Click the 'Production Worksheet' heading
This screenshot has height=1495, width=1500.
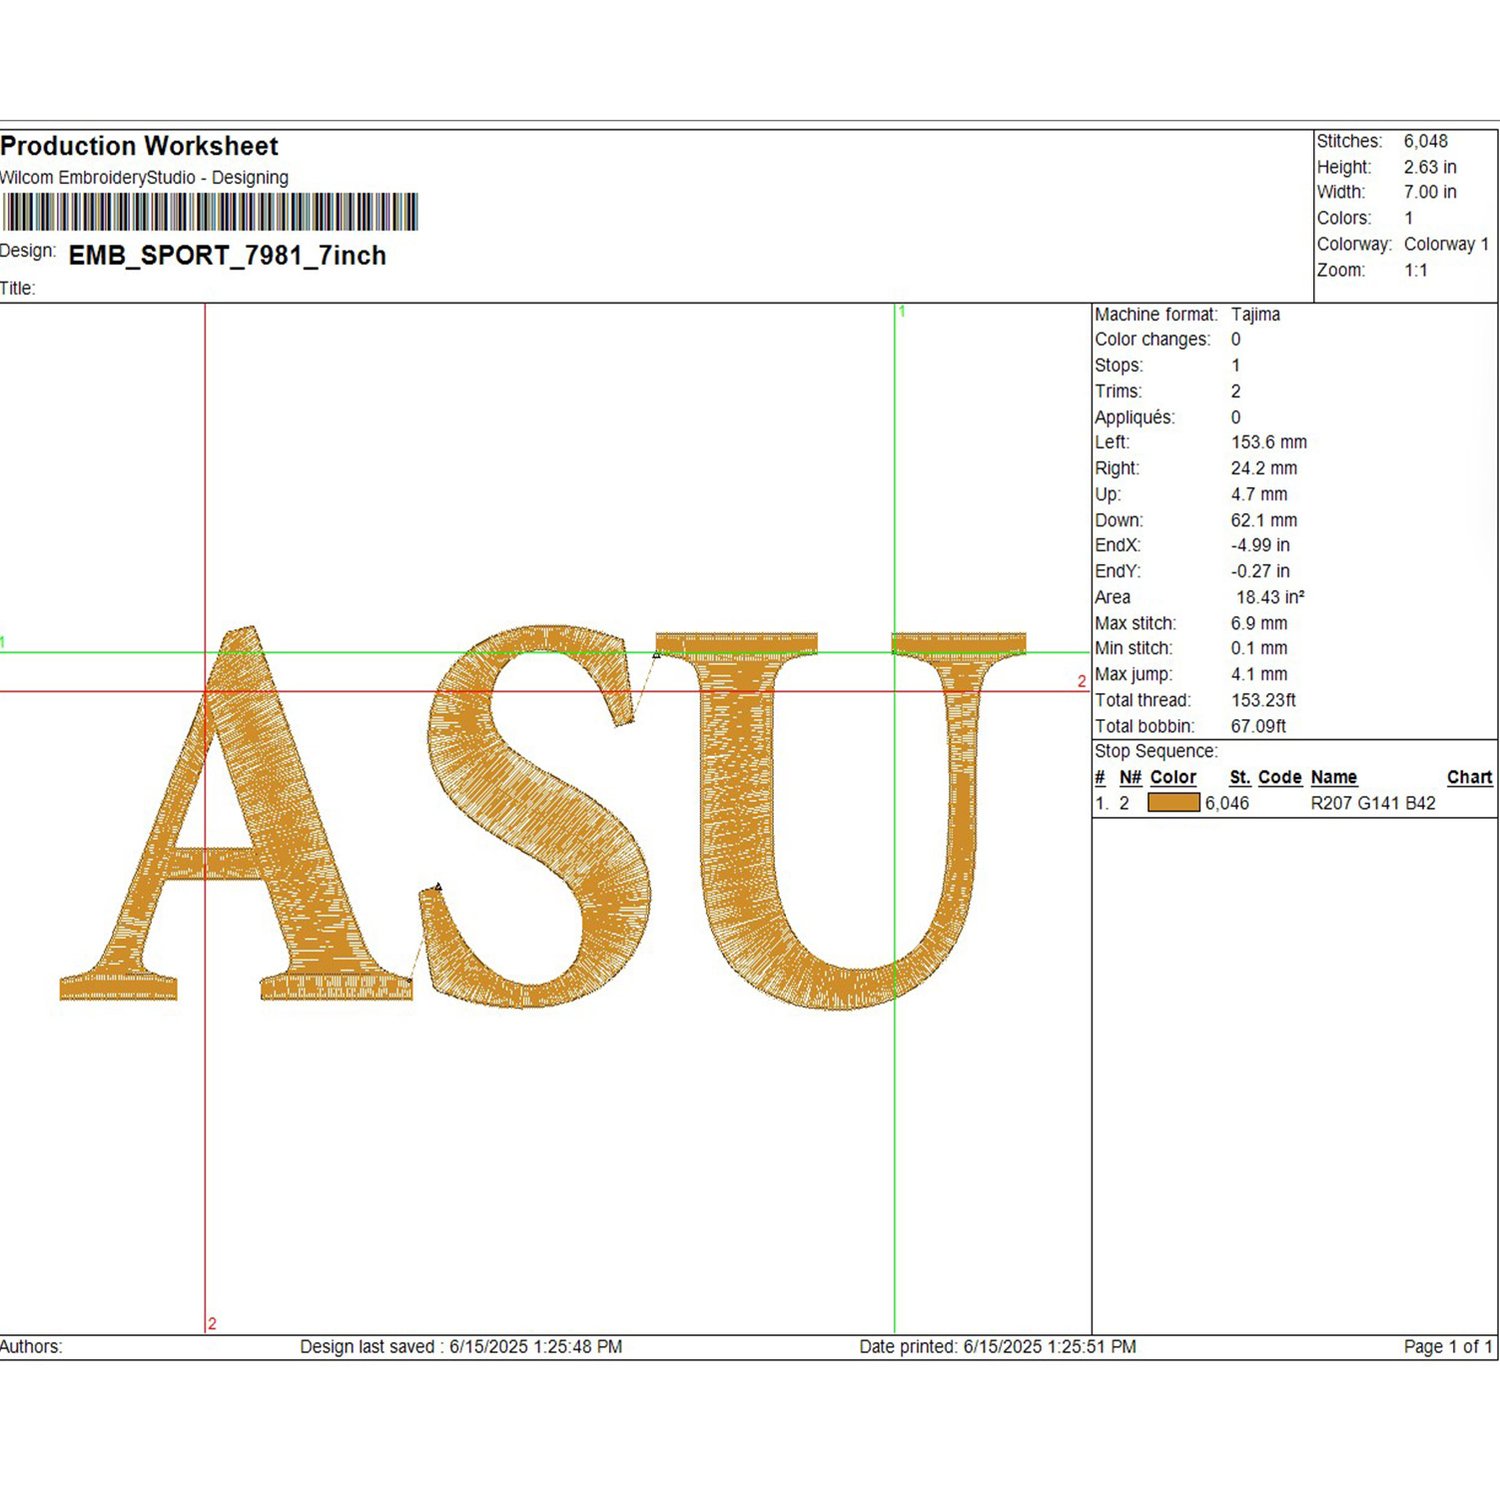pos(139,146)
